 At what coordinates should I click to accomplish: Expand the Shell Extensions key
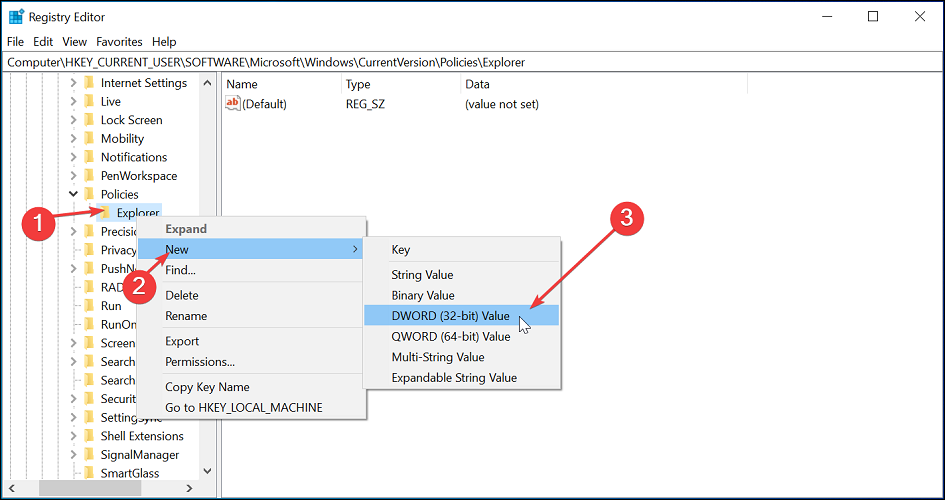74,436
